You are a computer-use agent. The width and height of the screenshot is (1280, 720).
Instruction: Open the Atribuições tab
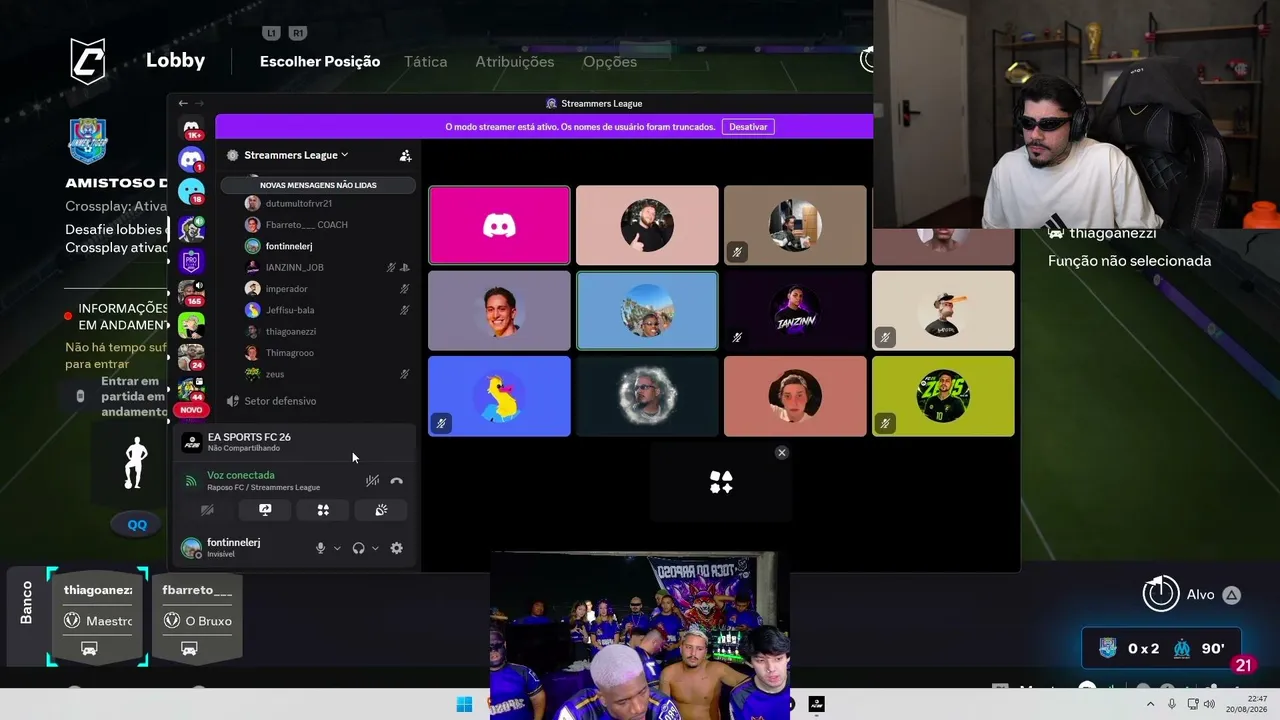point(514,61)
